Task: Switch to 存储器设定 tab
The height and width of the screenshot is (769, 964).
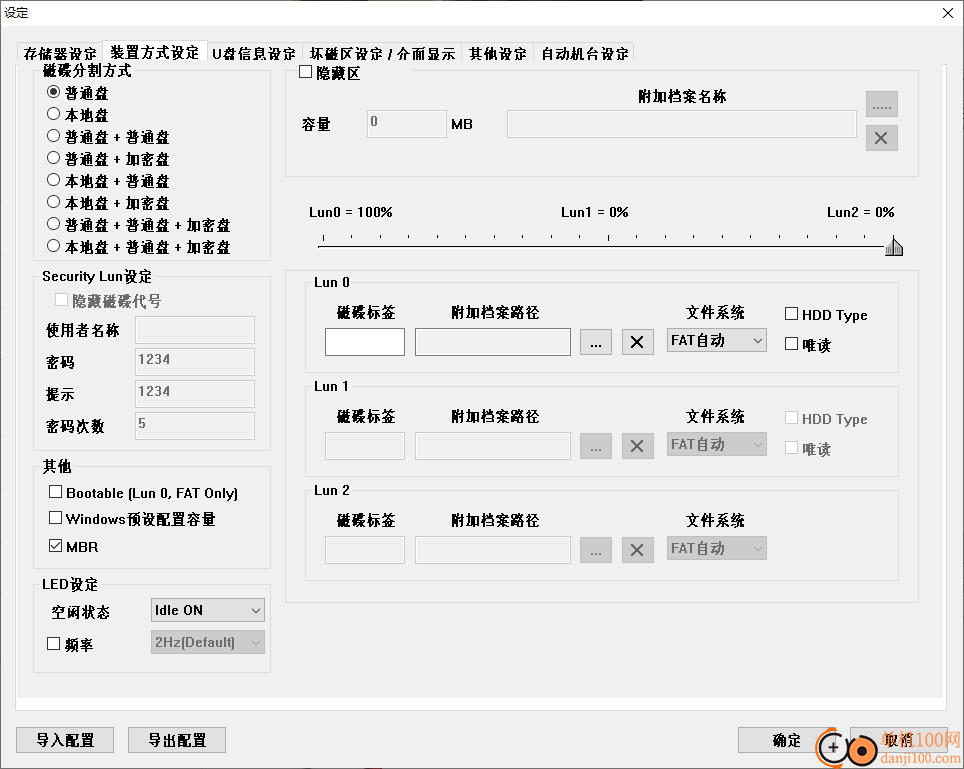Action: coord(60,53)
